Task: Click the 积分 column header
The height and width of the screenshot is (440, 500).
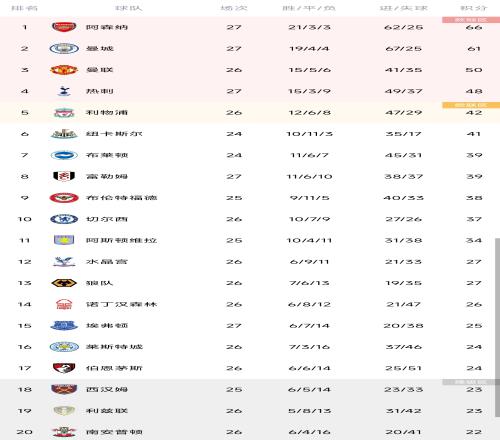Action: pos(474,8)
